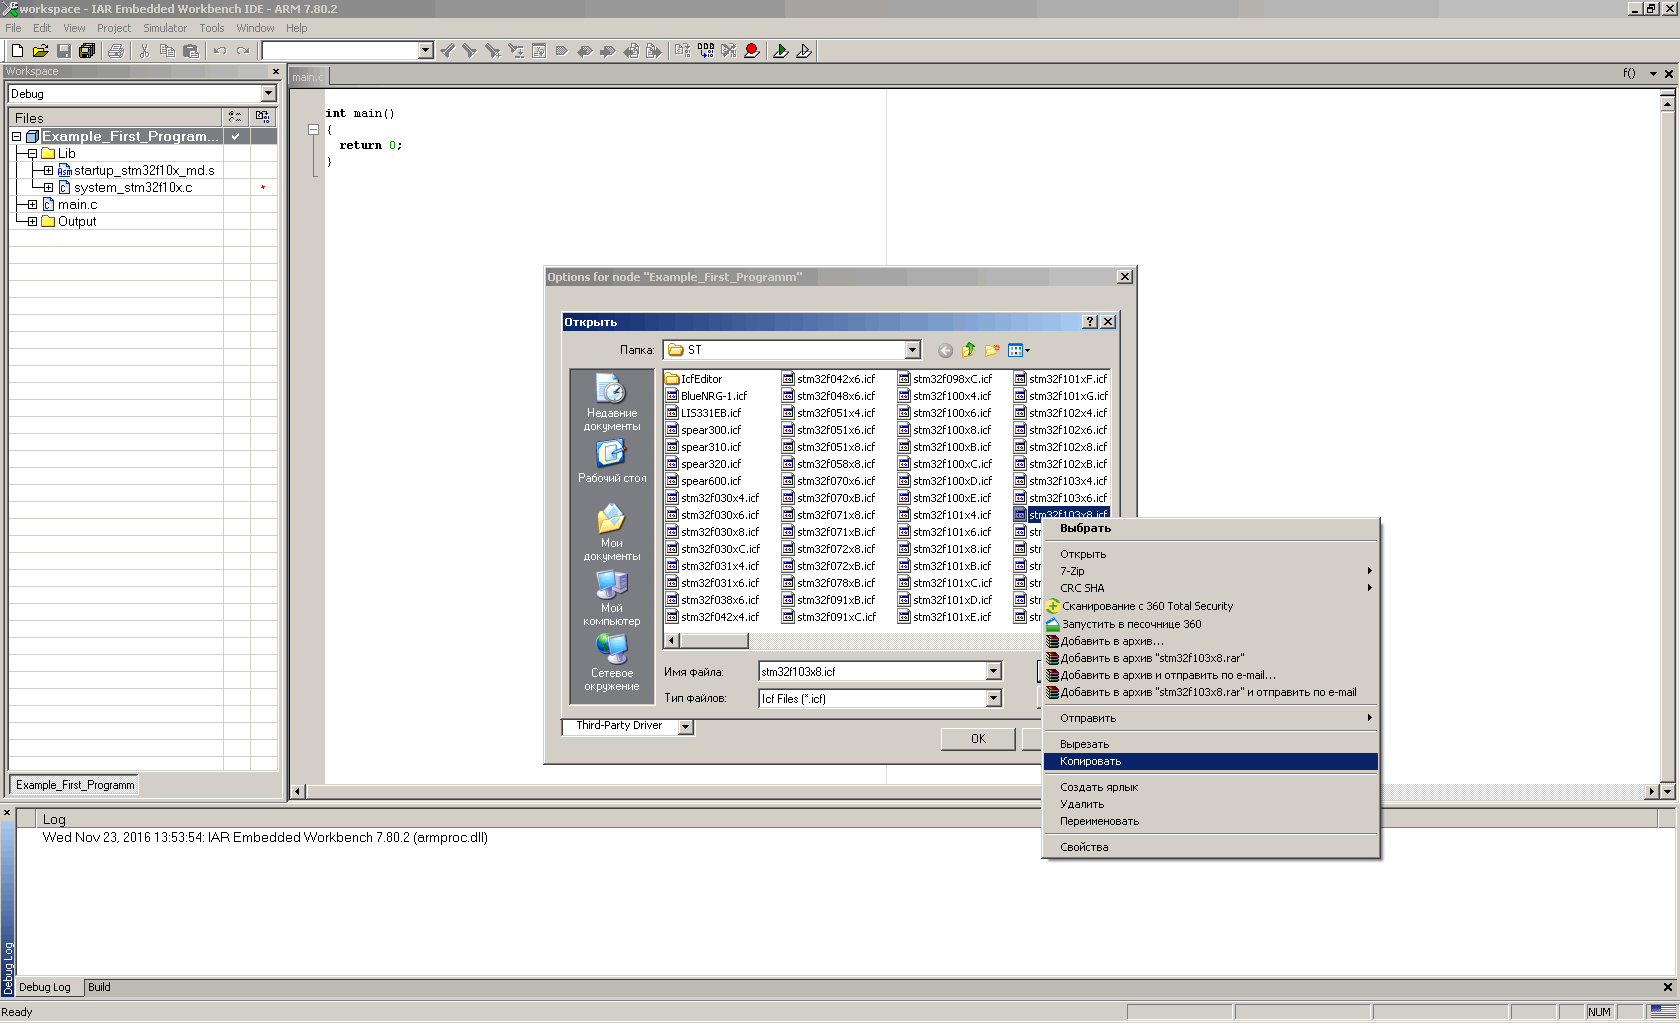Create new folder icon in dialog
Viewport: 1680px width, 1023px height.
click(992, 350)
